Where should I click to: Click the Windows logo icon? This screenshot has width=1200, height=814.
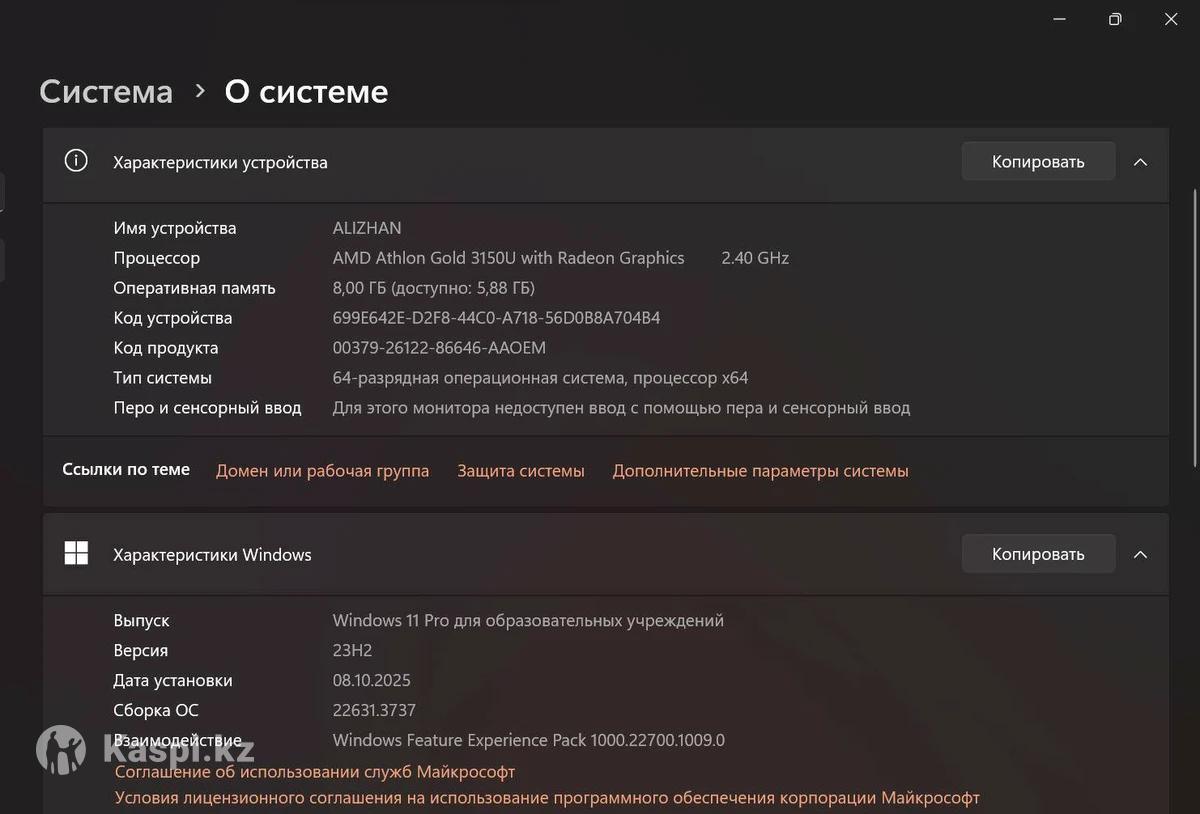click(x=76, y=554)
